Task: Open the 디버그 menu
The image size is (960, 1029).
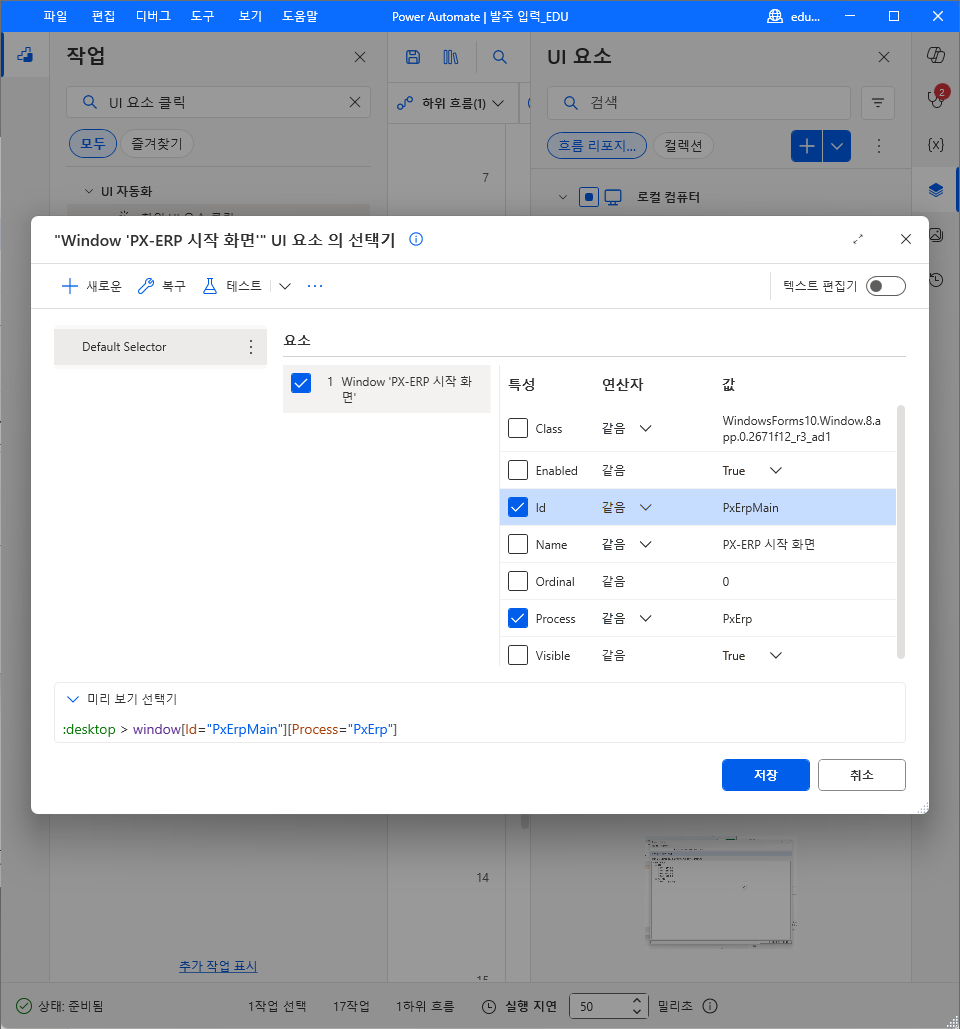Action: [x=153, y=16]
